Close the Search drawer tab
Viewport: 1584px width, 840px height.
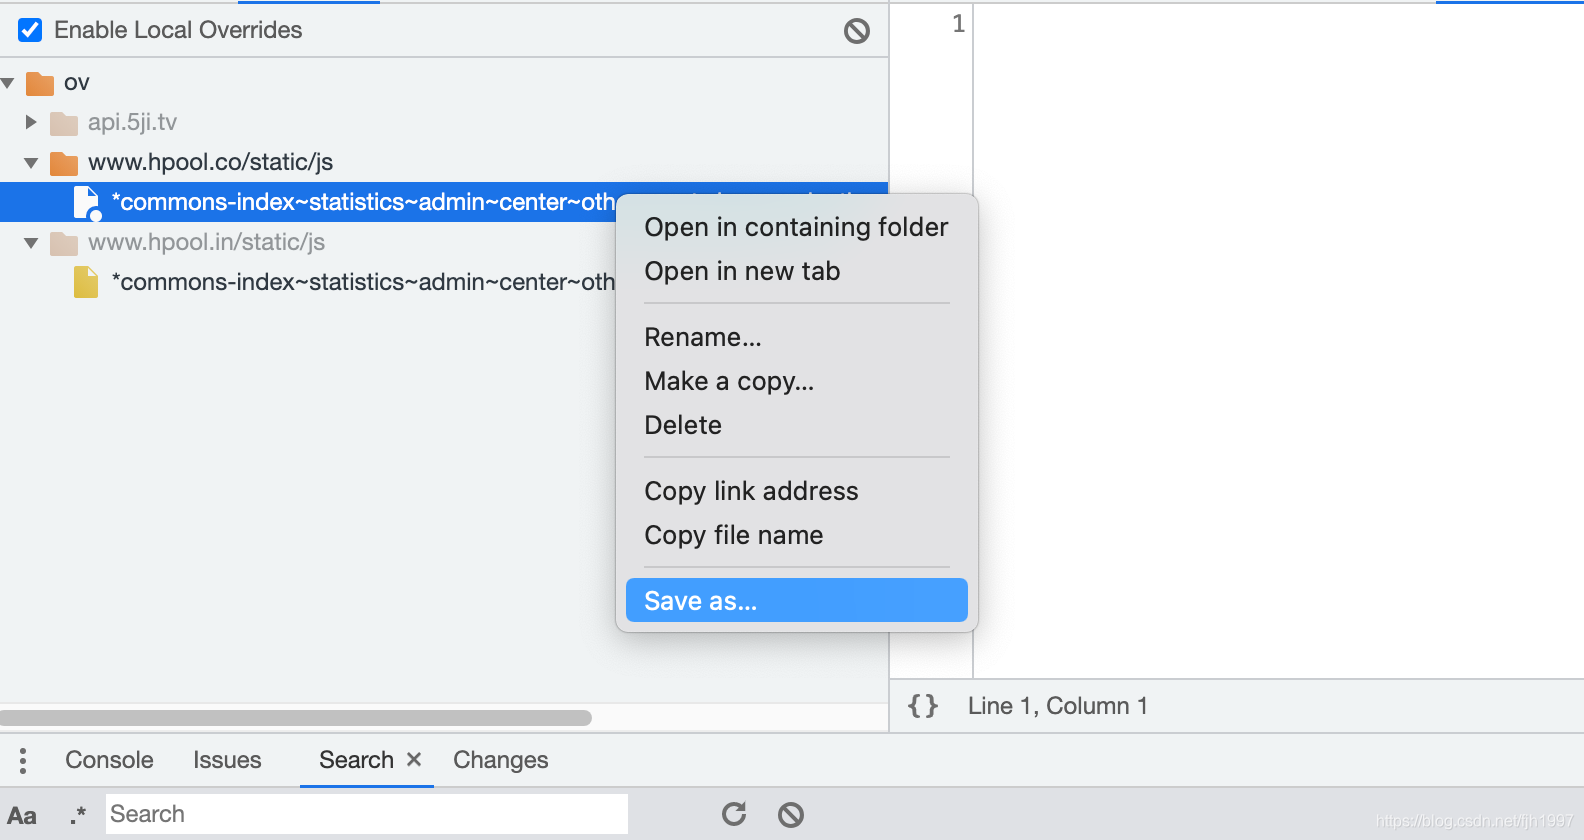pyautogui.click(x=414, y=760)
